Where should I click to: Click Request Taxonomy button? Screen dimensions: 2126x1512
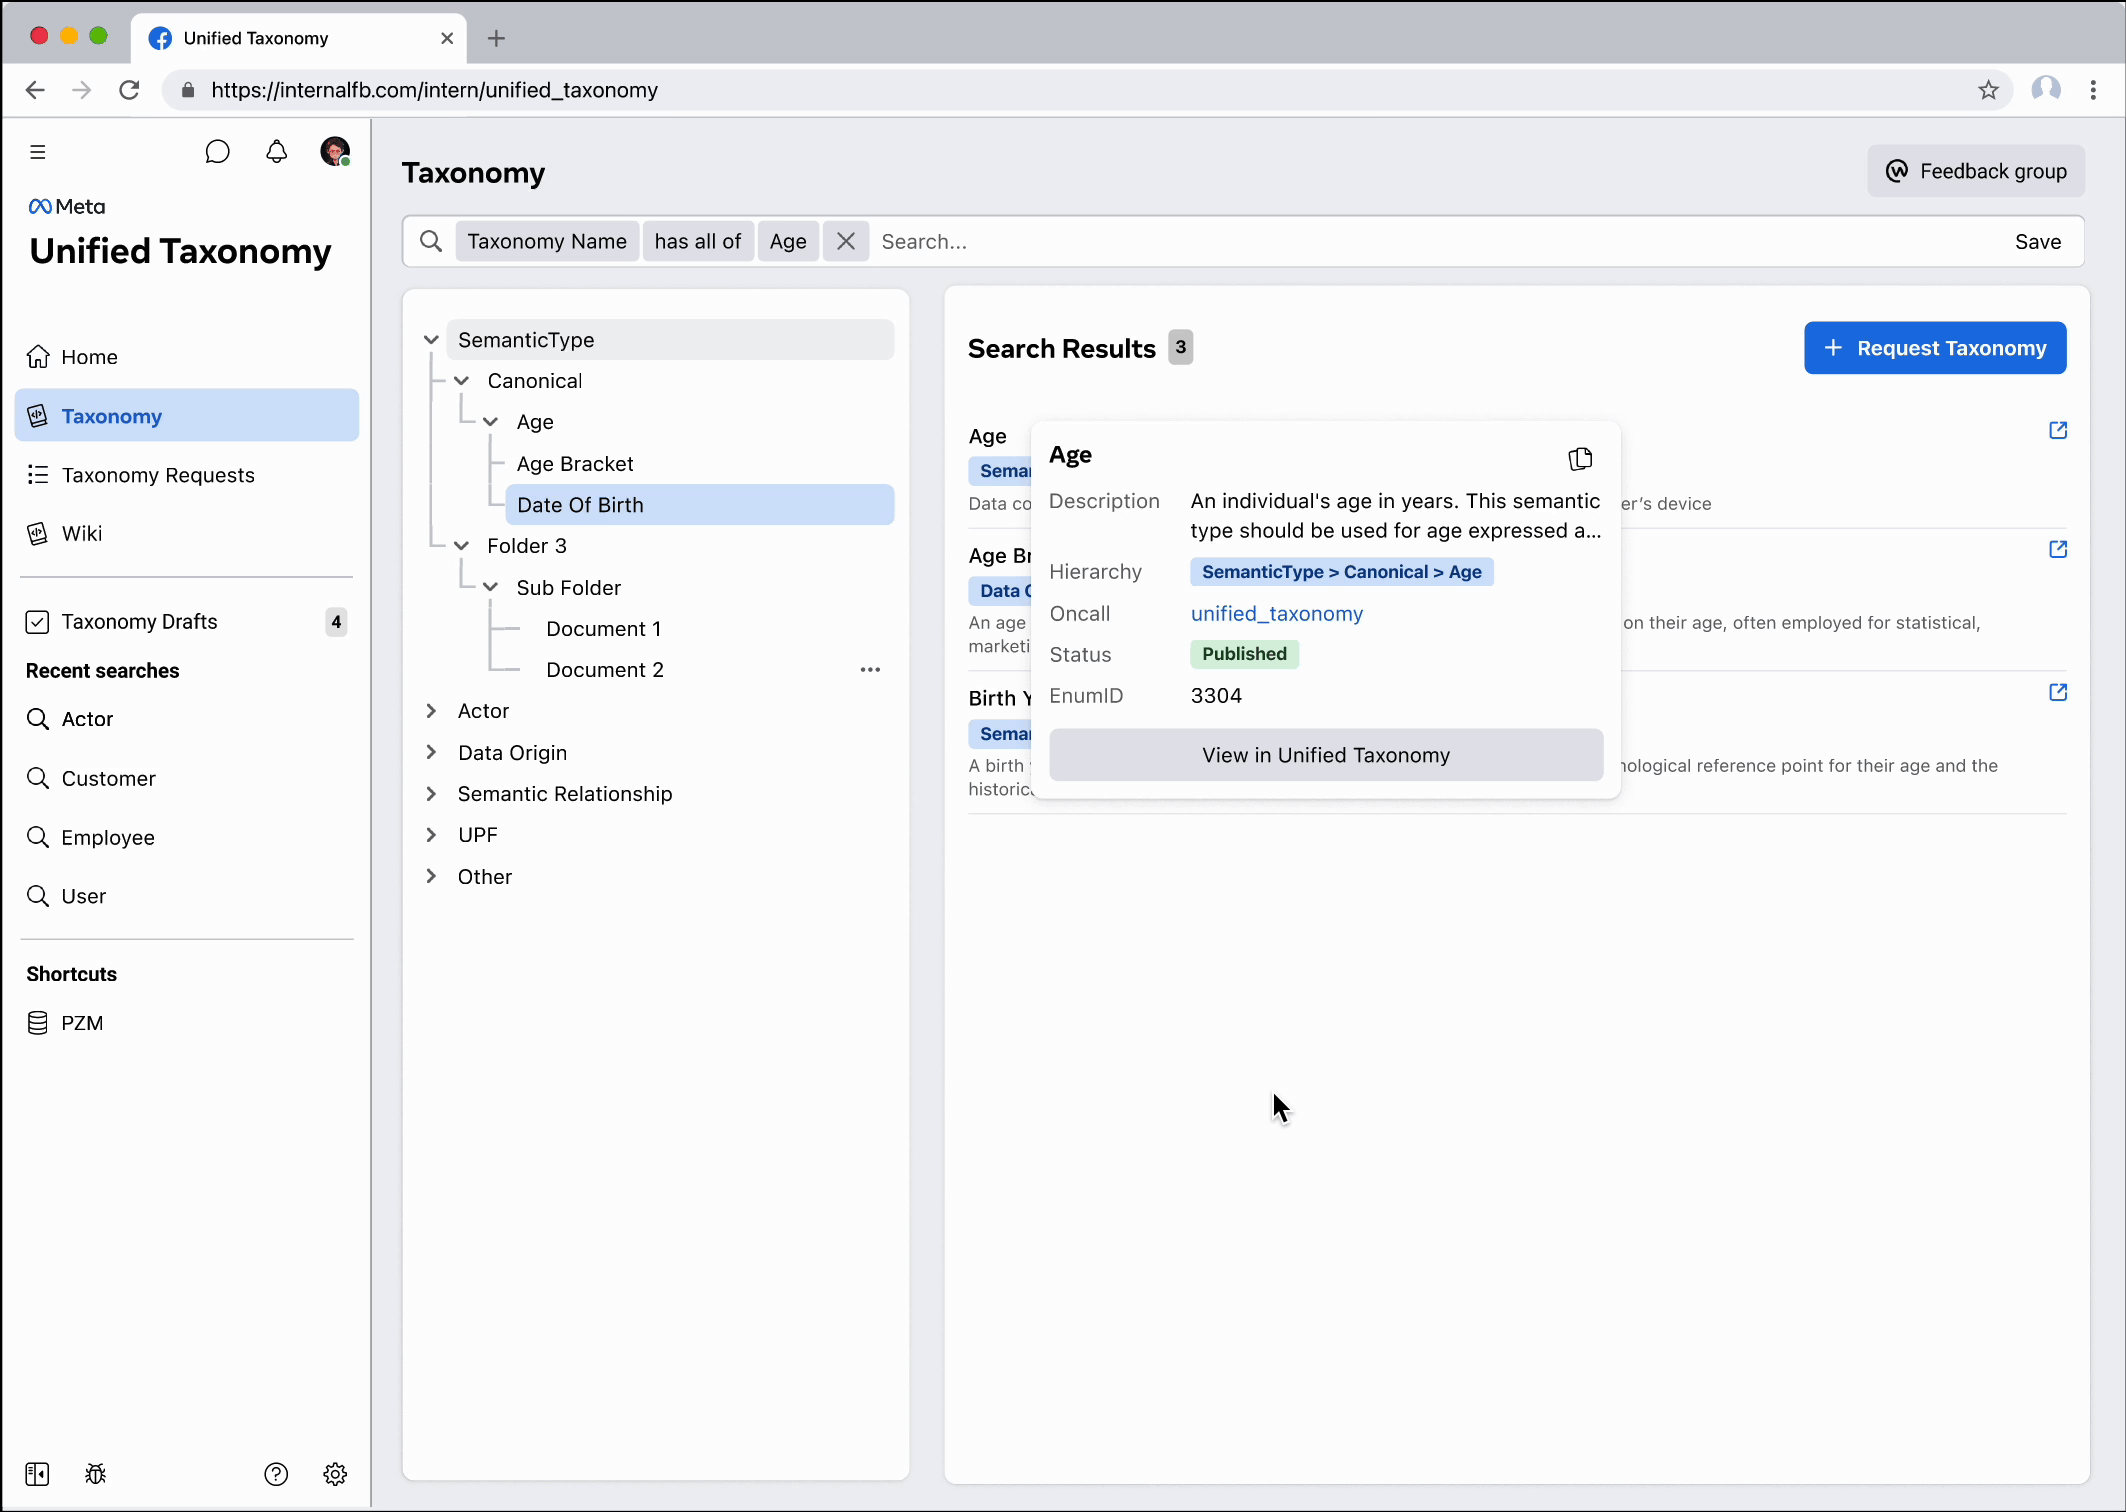tap(1935, 348)
